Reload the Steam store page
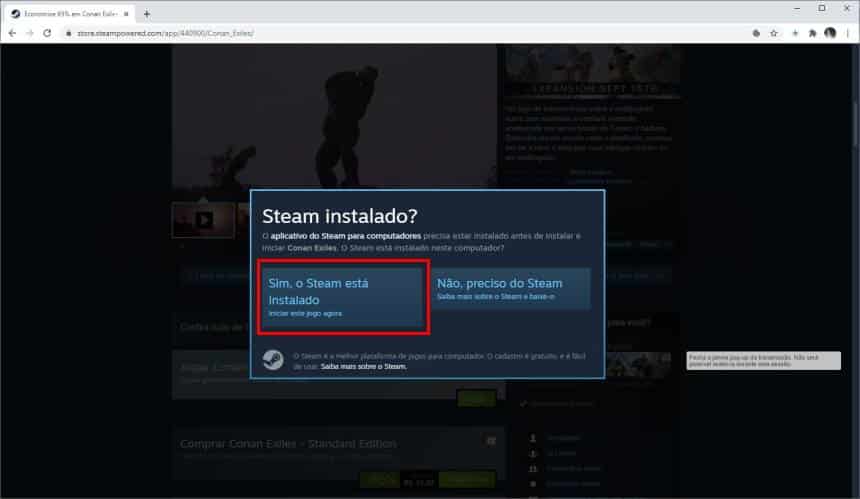 point(47,33)
